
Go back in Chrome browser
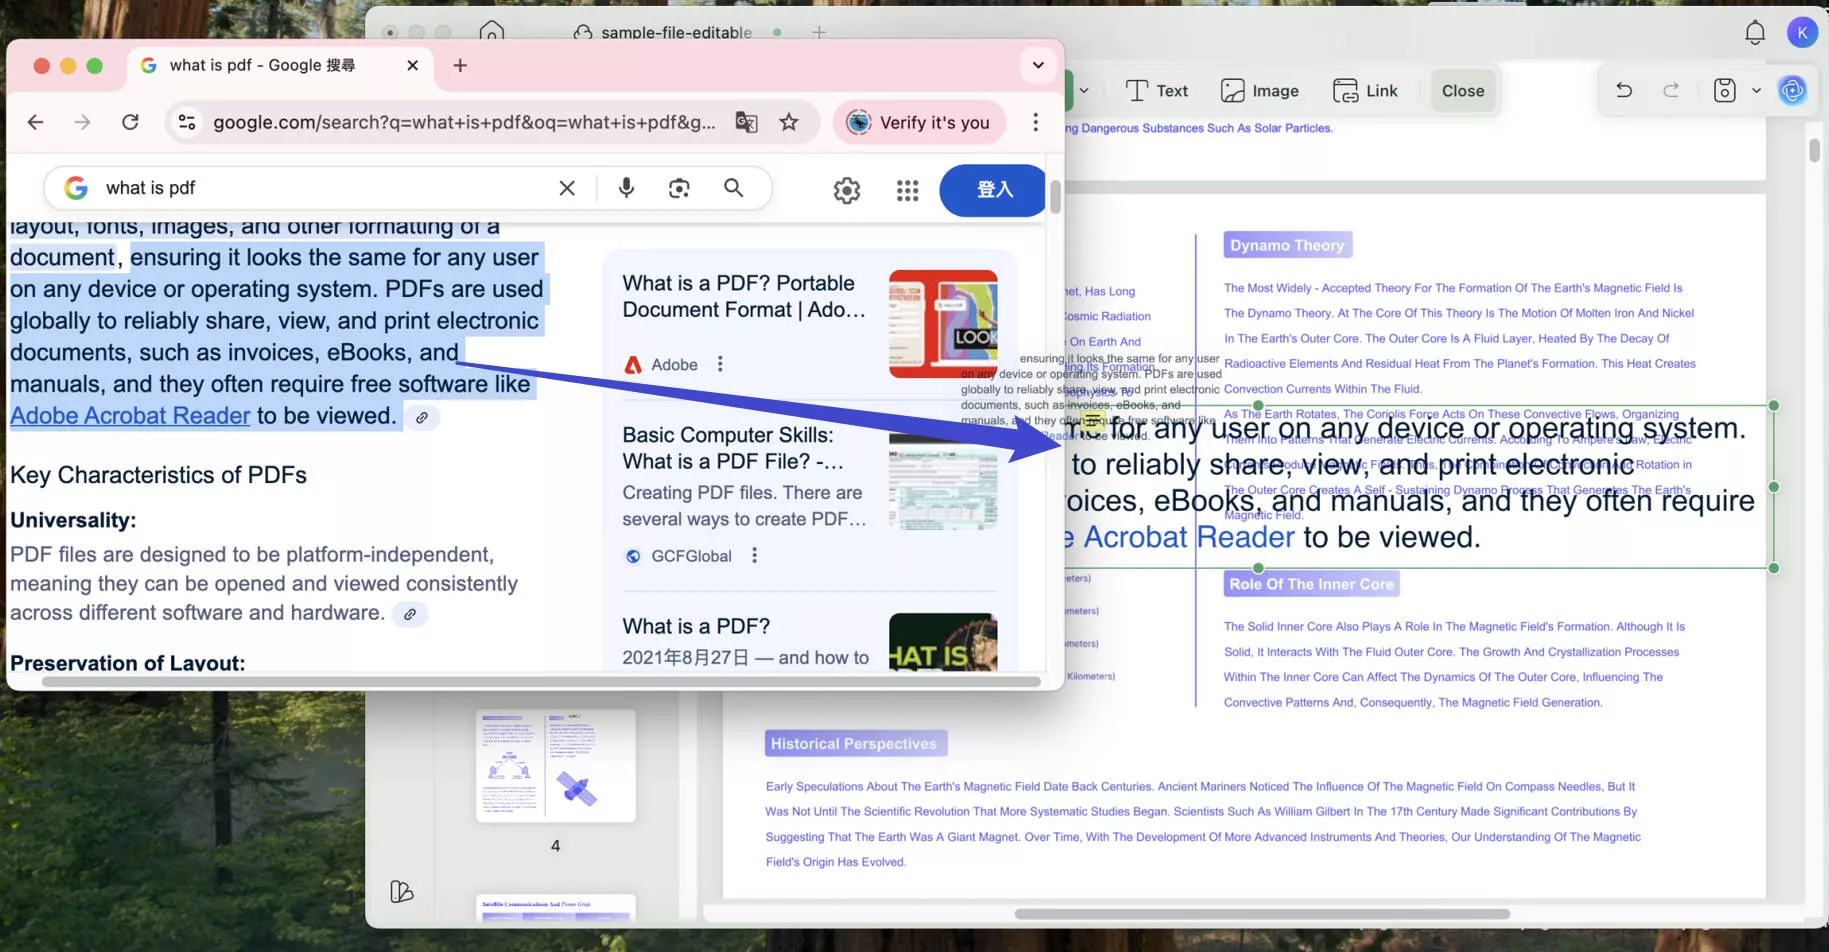[36, 122]
